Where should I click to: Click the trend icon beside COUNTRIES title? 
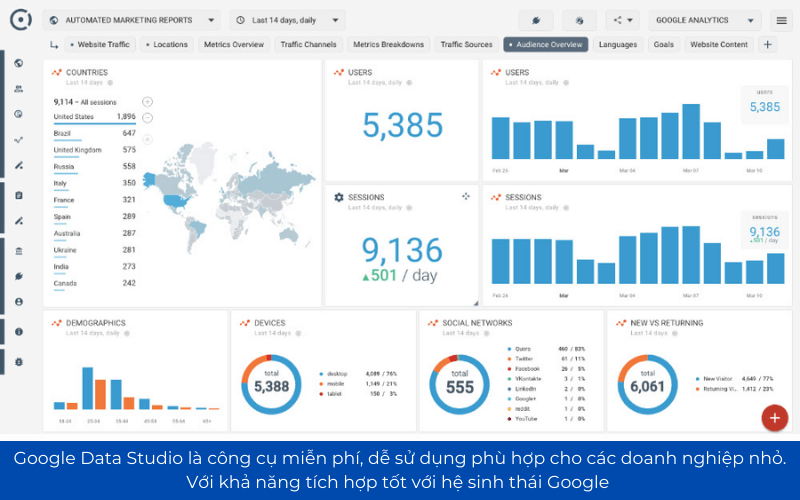[57, 72]
